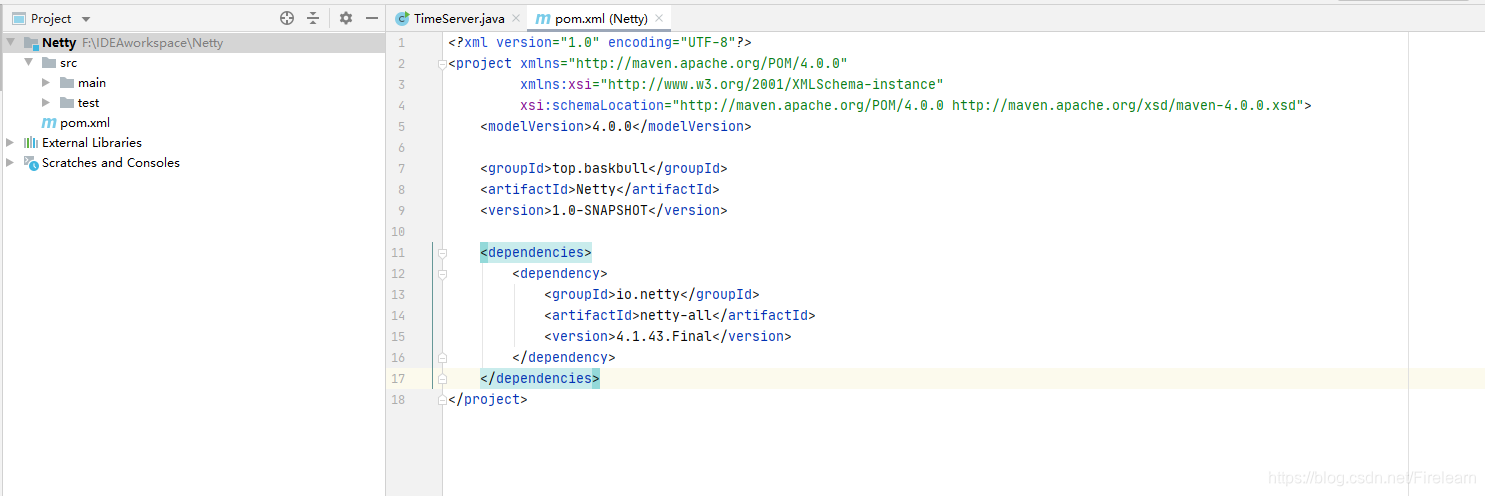Viewport: 1485px width, 496px height.
Task: Click the 1.0-SNAPSHOT version text
Action: click(600, 210)
